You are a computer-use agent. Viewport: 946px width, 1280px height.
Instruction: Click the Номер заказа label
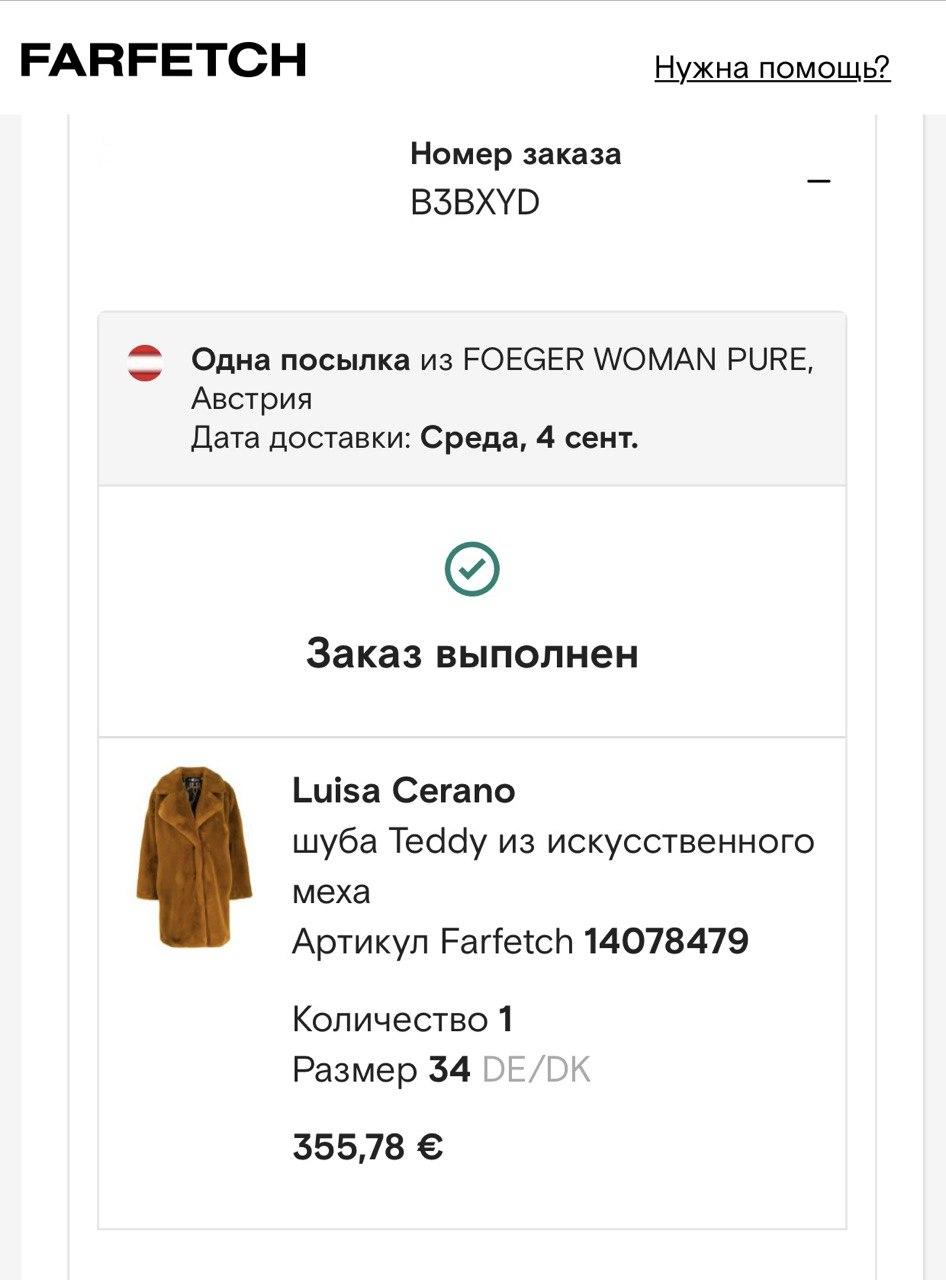515,154
